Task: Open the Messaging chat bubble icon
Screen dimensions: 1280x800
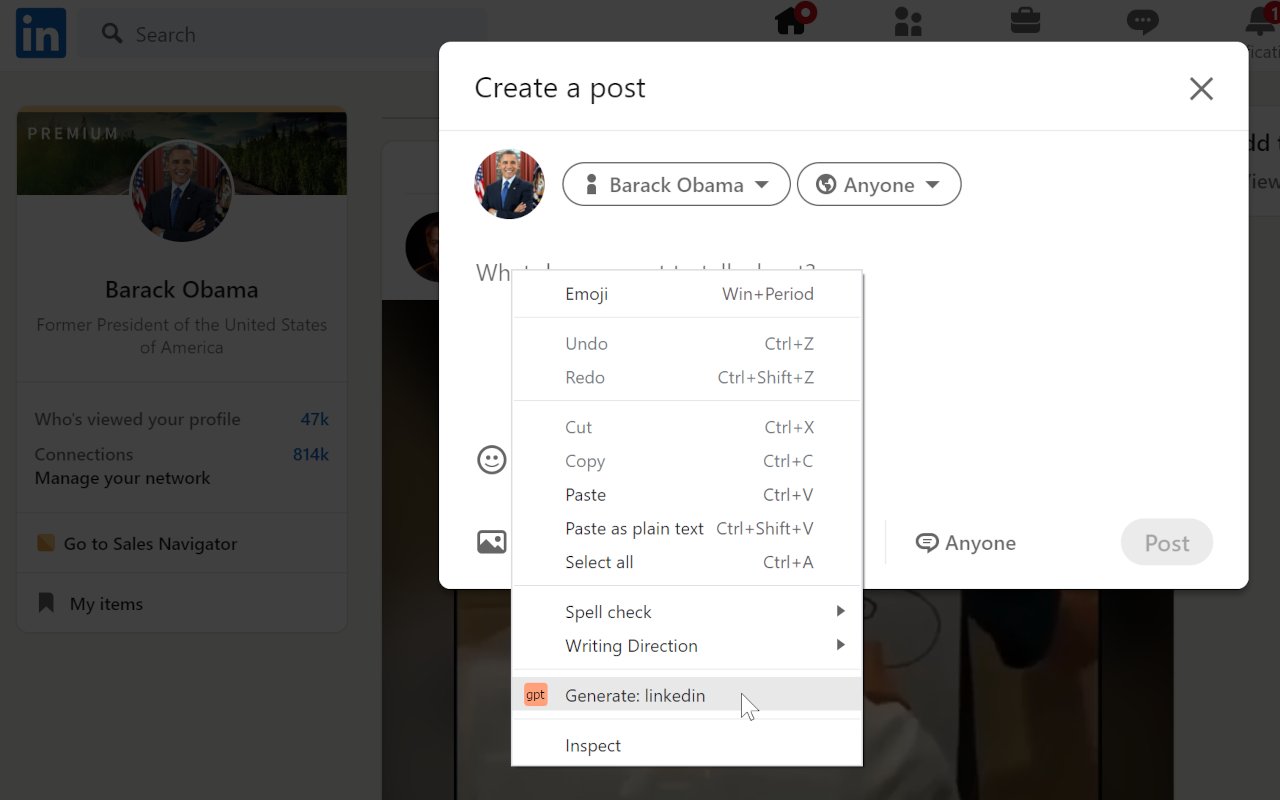Action: 1142,22
